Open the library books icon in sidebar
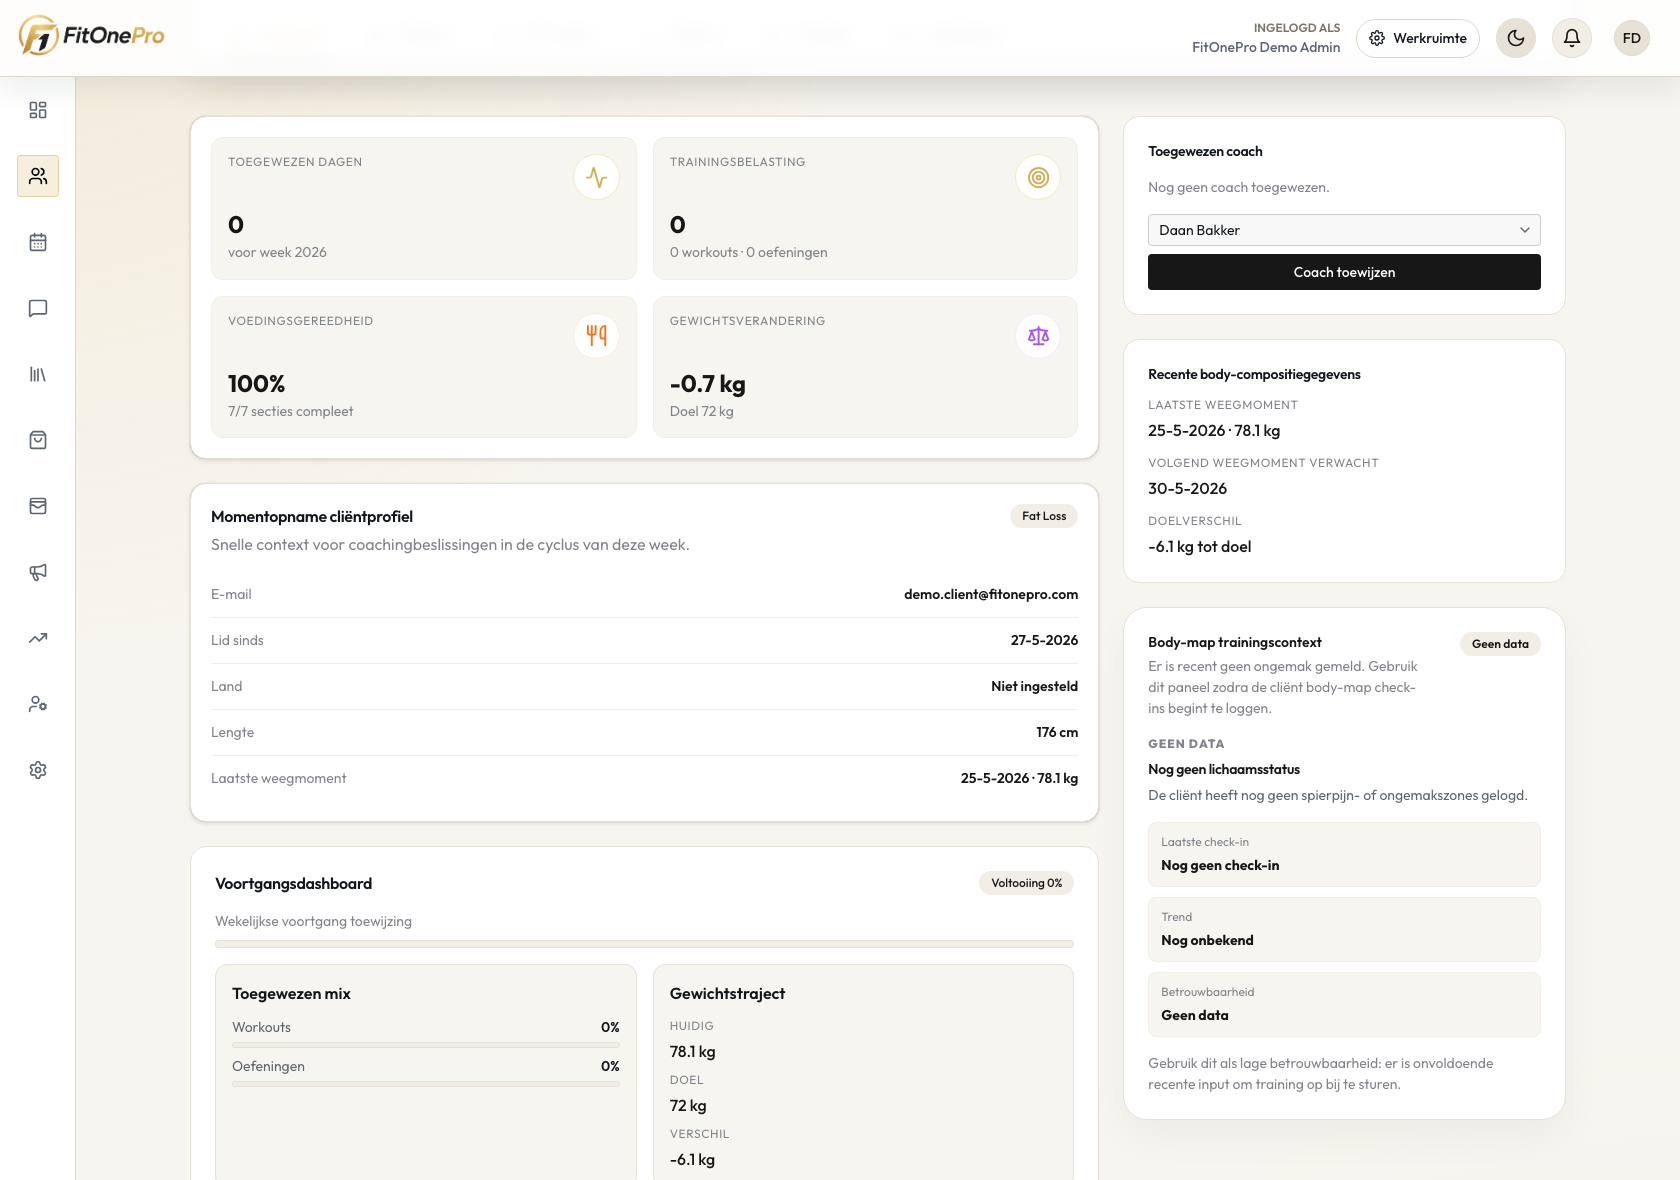The height and width of the screenshot is (1180, 1680). 38,374
